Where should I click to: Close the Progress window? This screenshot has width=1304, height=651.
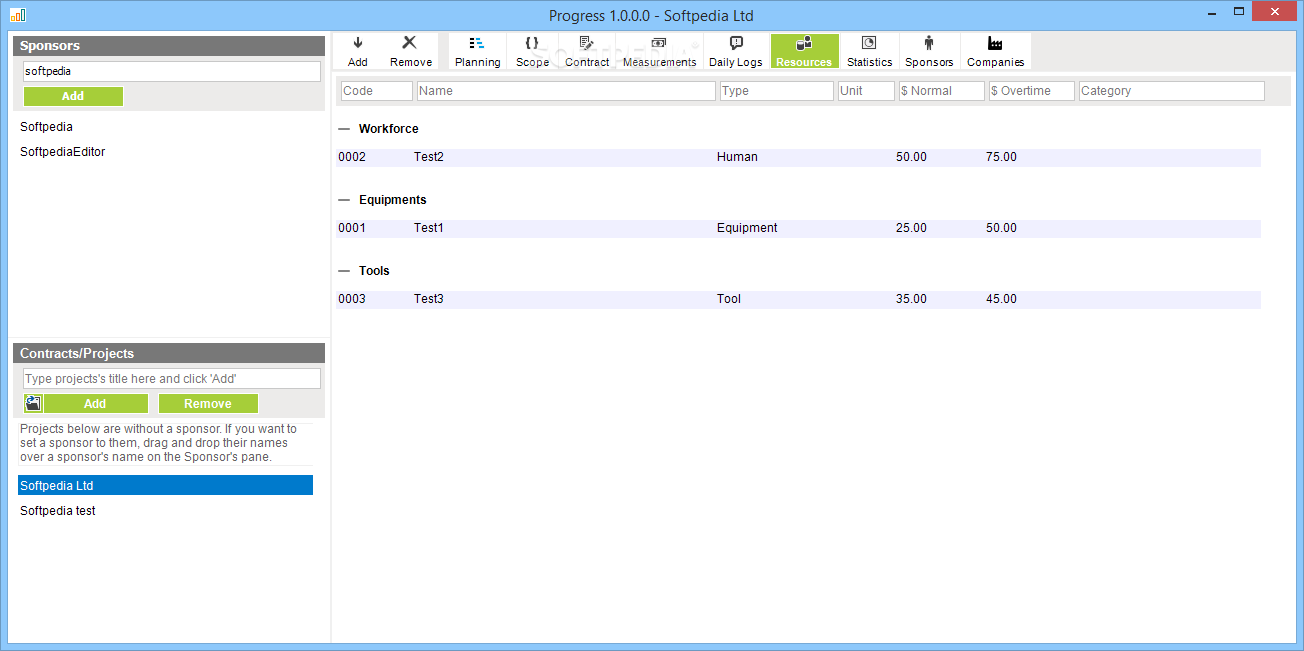click(x=1275, y=12)
